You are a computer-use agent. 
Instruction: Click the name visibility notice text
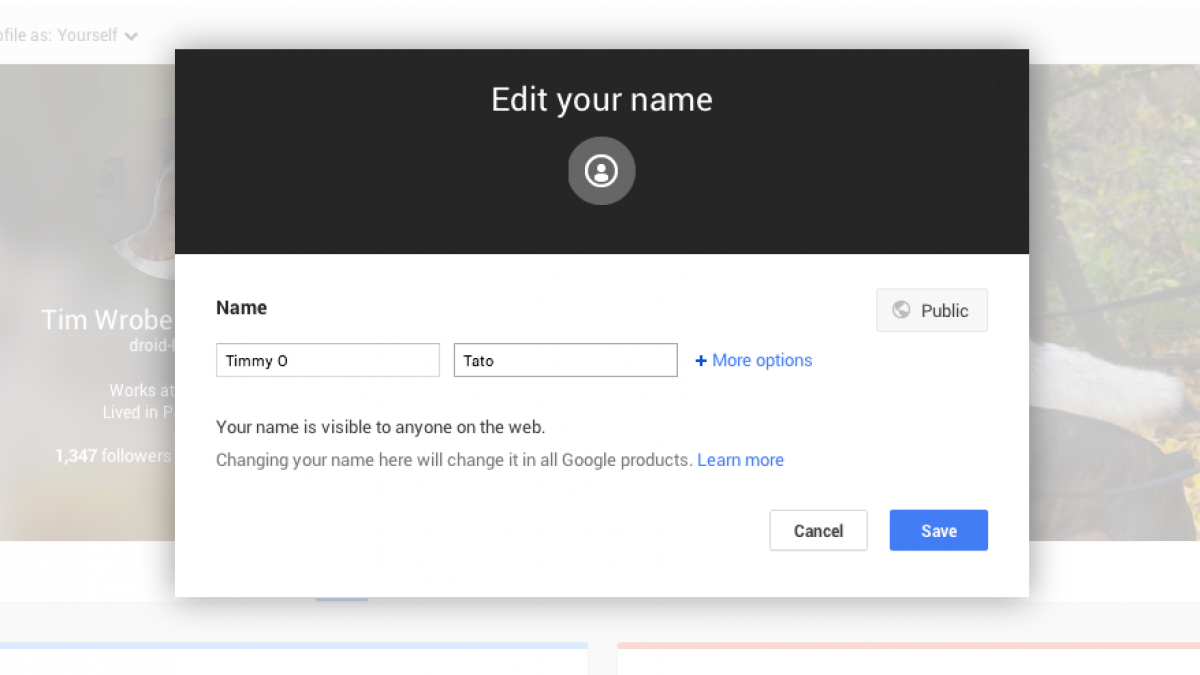[380, 428]
